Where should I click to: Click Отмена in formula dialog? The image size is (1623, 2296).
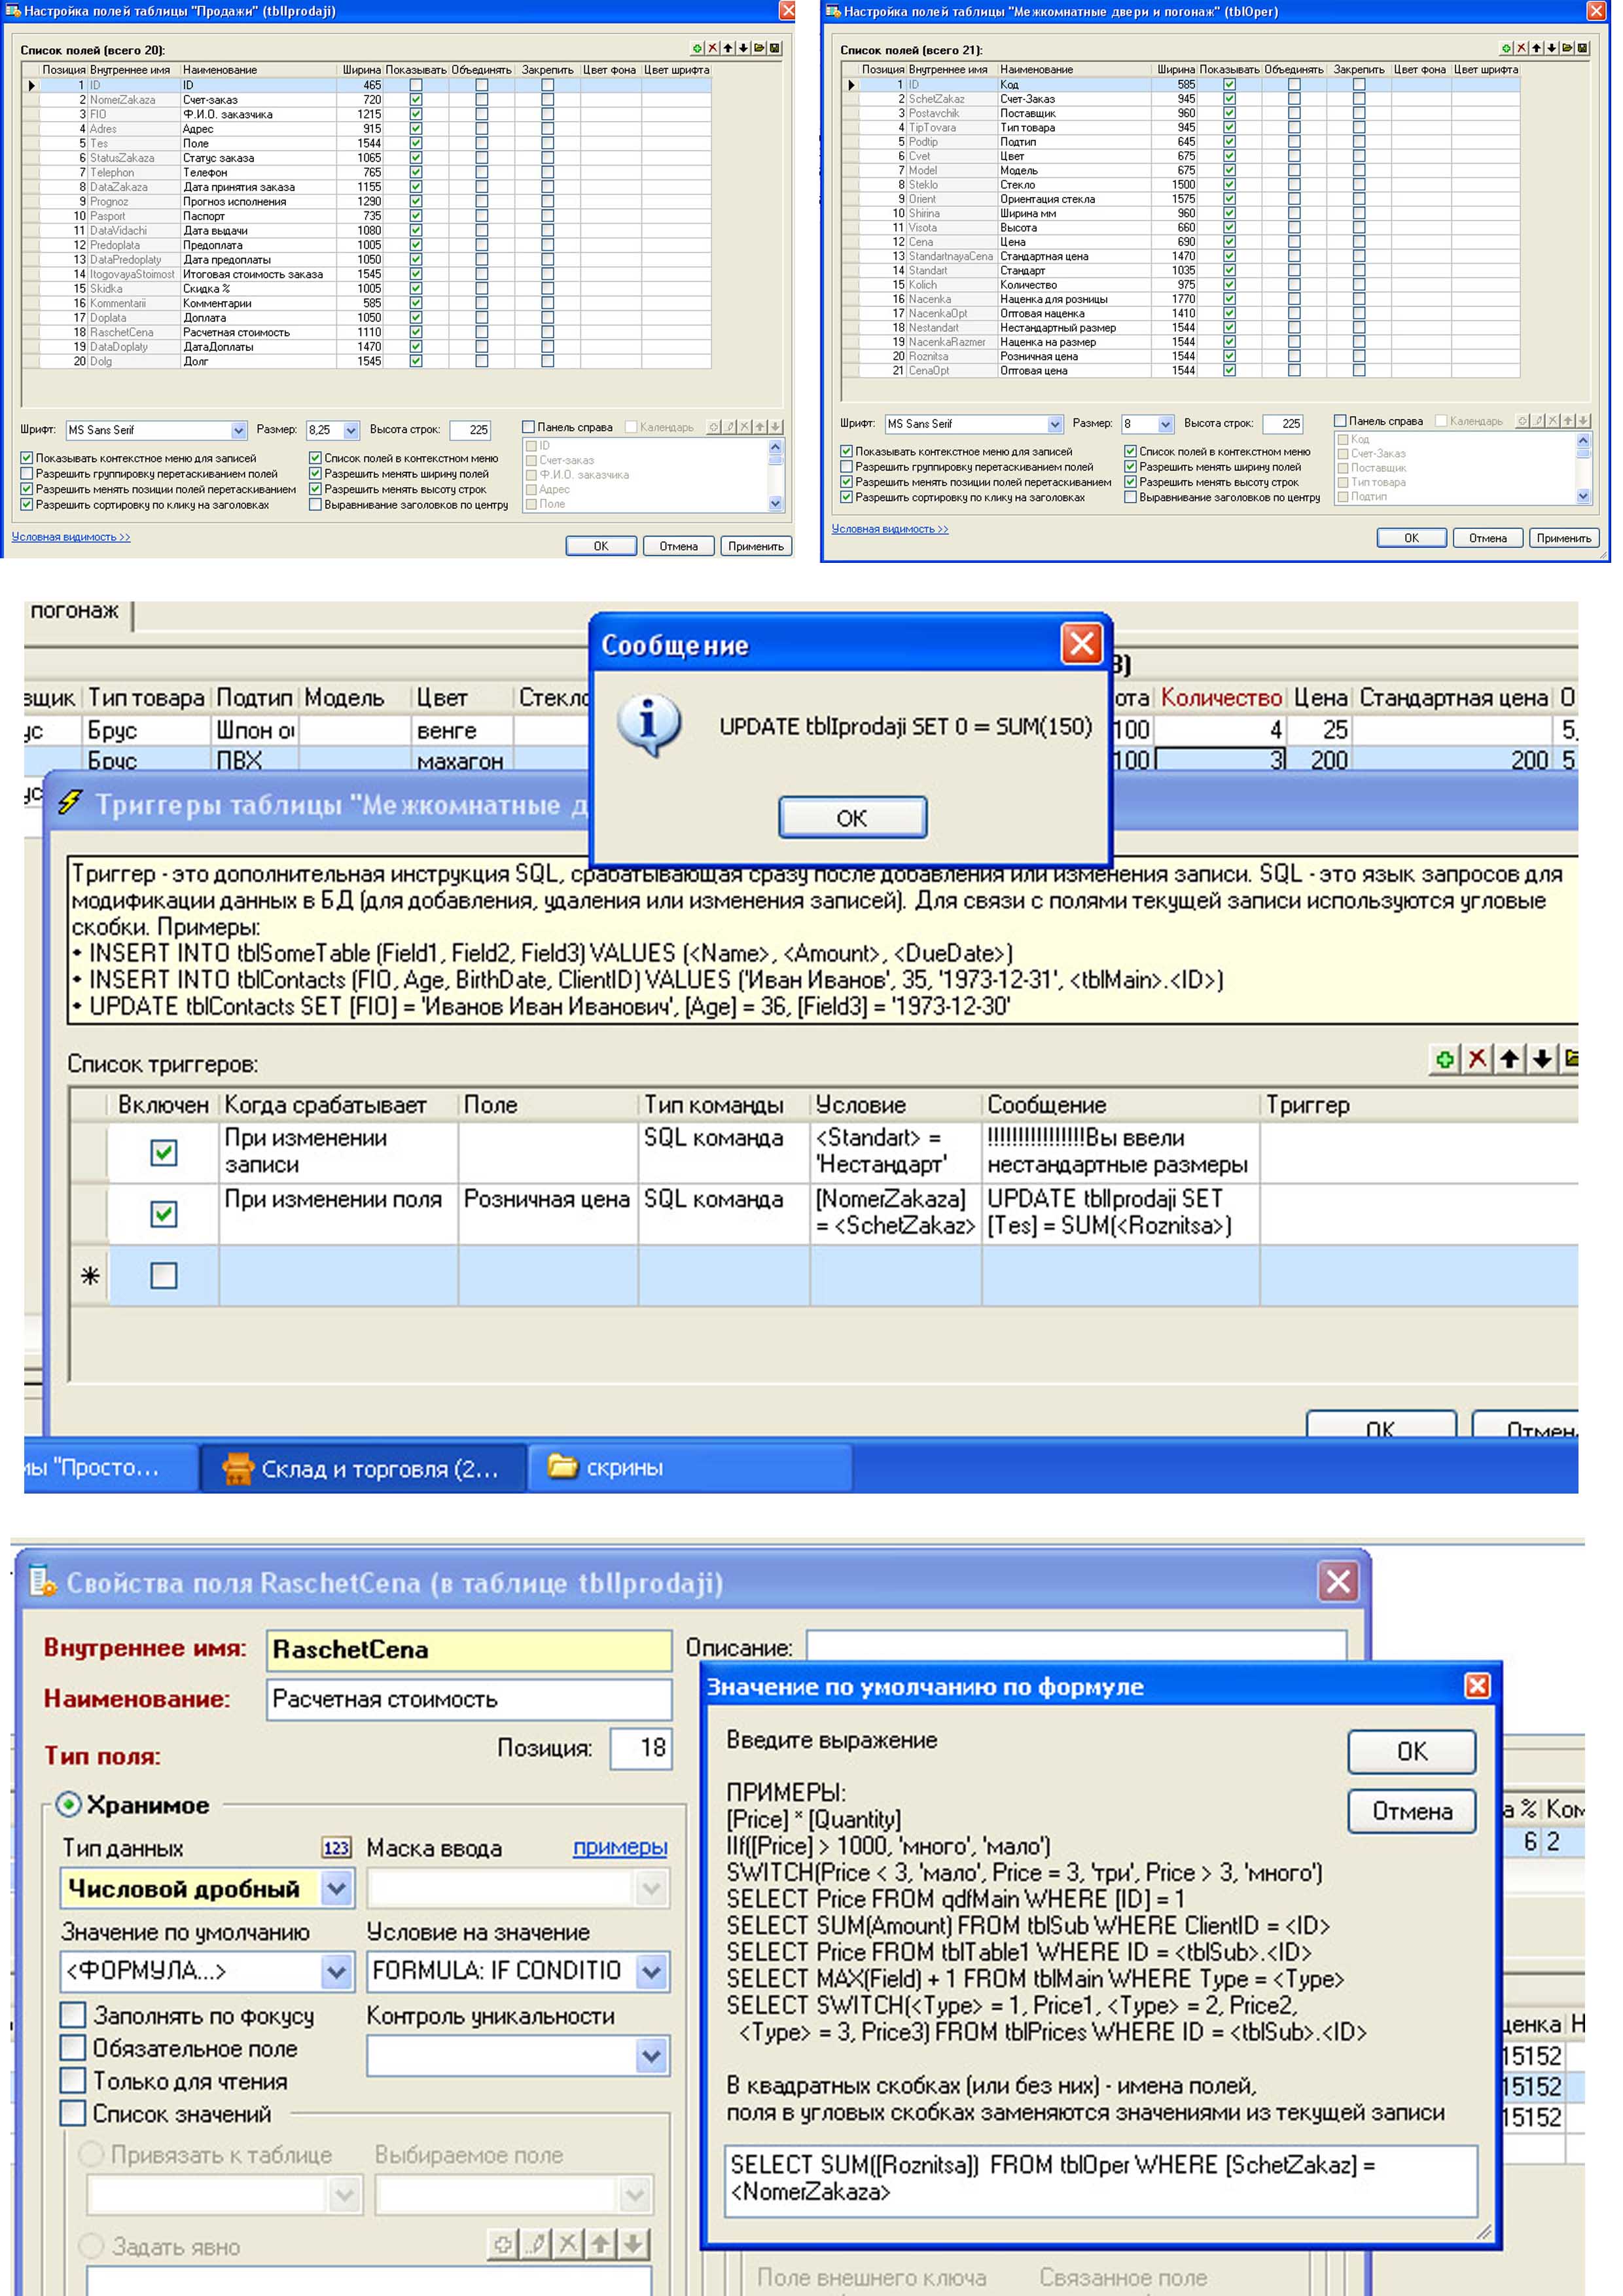(x=1411, y=1810)
